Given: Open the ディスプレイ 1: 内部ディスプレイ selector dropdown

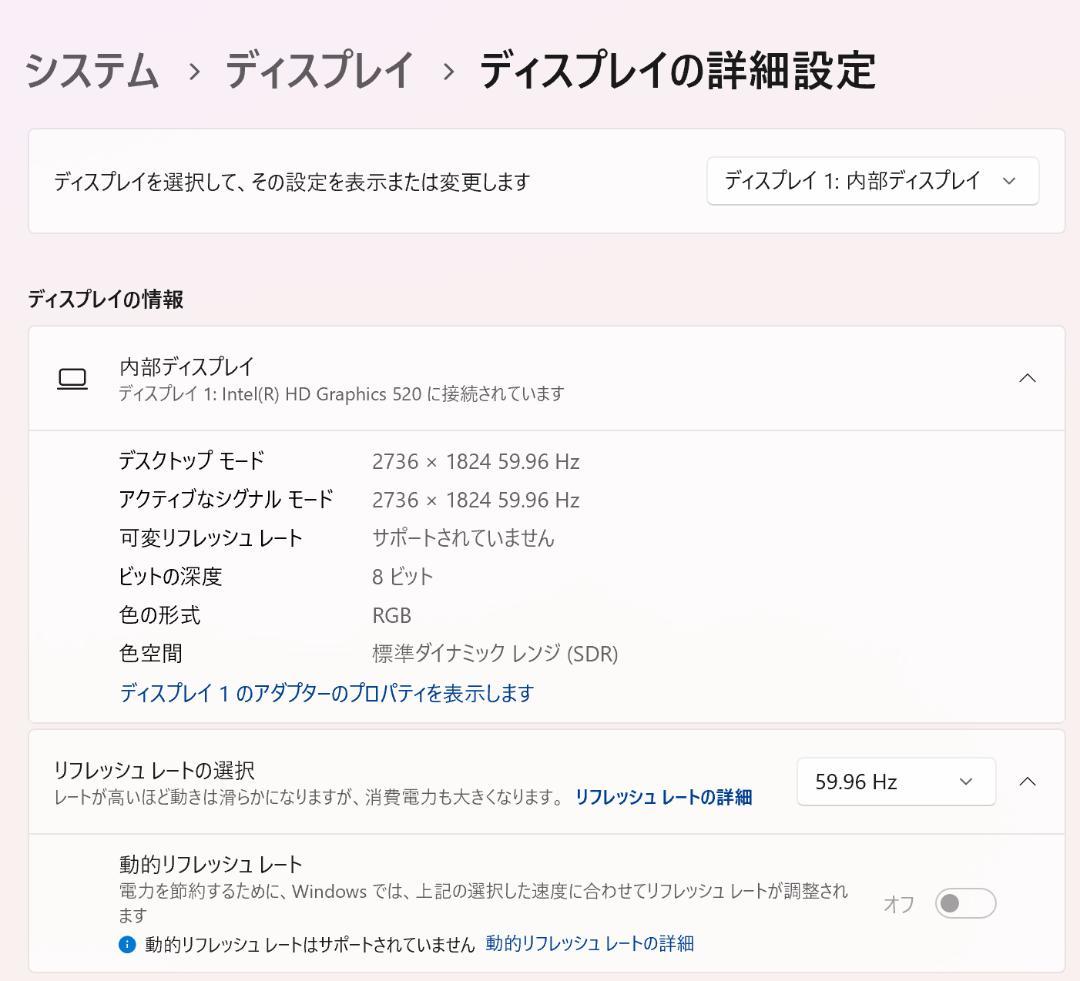Looking at the screenshot, I should tap(871, 181).
